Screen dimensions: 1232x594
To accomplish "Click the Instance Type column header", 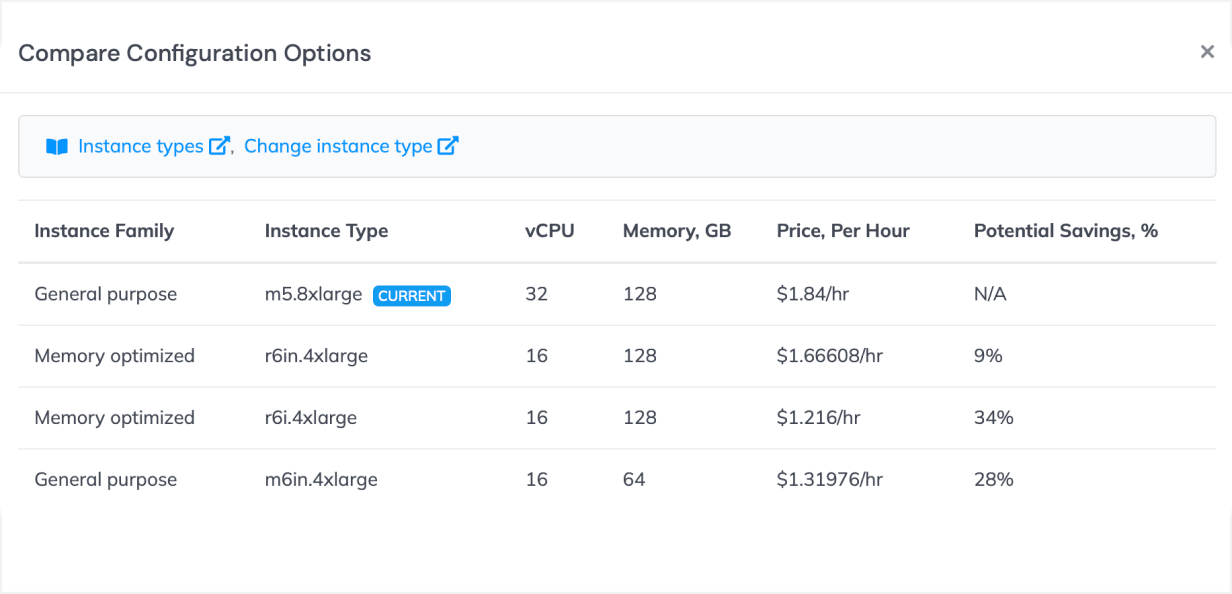I will pos(326,231).
